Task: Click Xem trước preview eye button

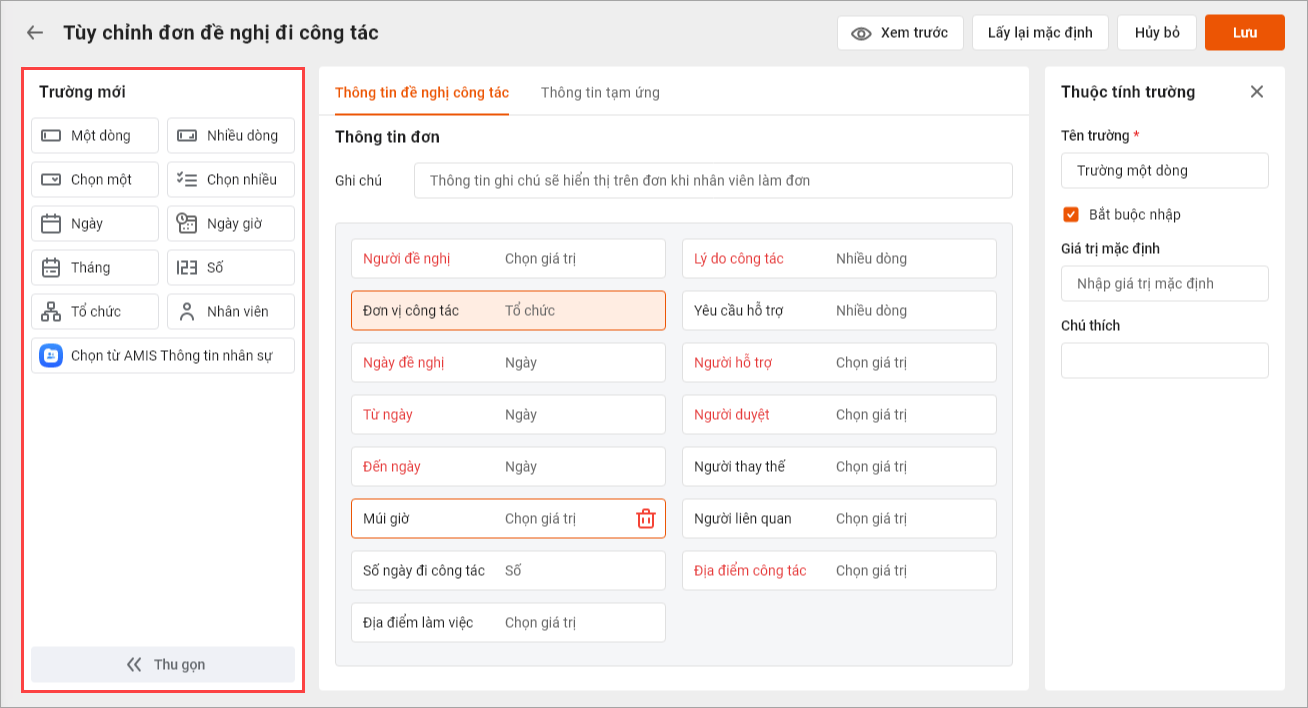Action: 900,33
